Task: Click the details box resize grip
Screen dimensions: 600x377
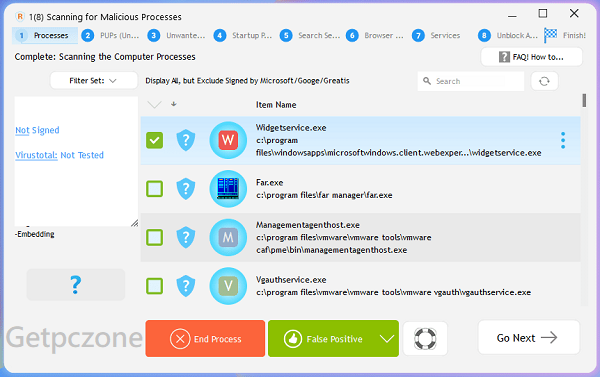Action: coord(134,223)
